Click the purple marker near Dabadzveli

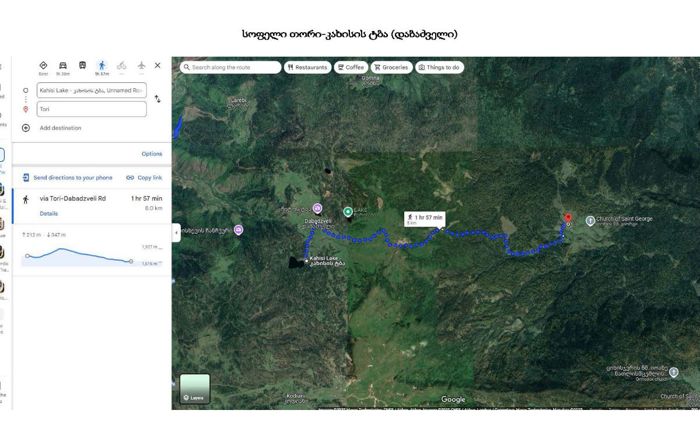(x=317, y=208)
